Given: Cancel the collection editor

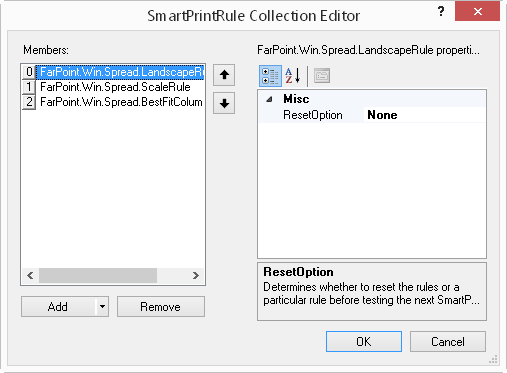Looking at the screenshot, I should click(x=448, y=341).
